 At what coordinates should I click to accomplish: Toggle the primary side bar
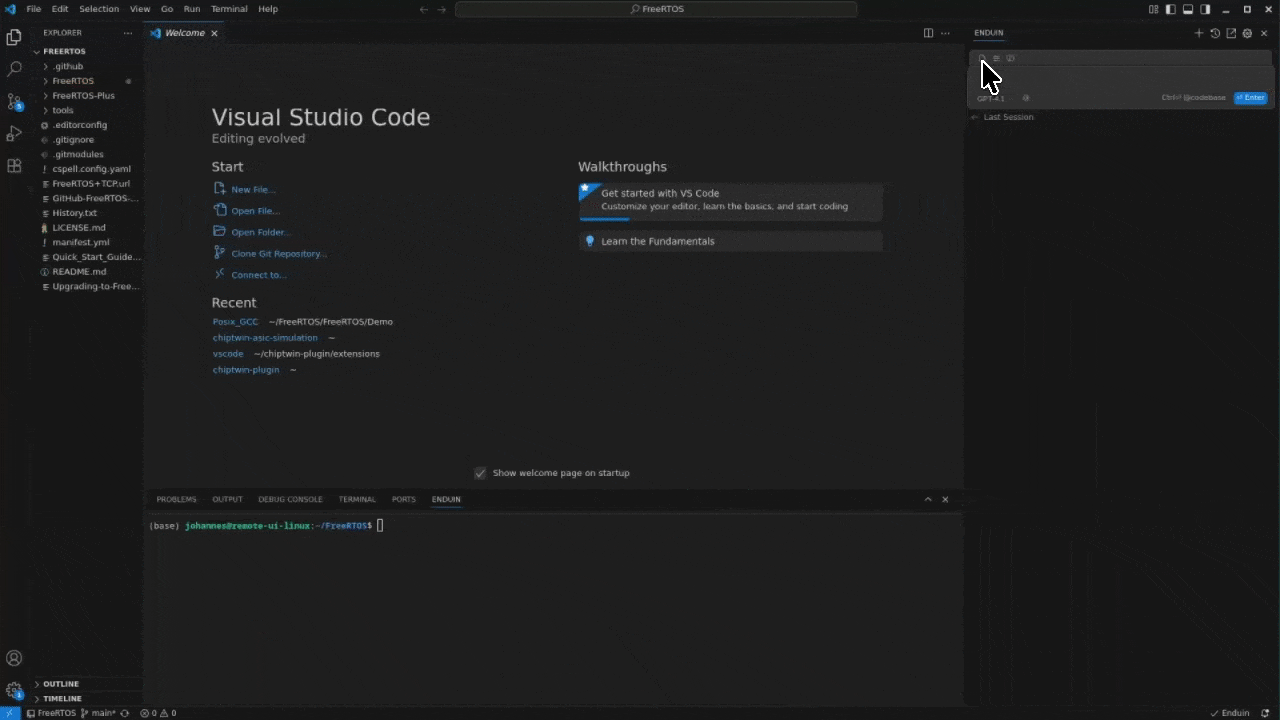(x=1170, y=9)
